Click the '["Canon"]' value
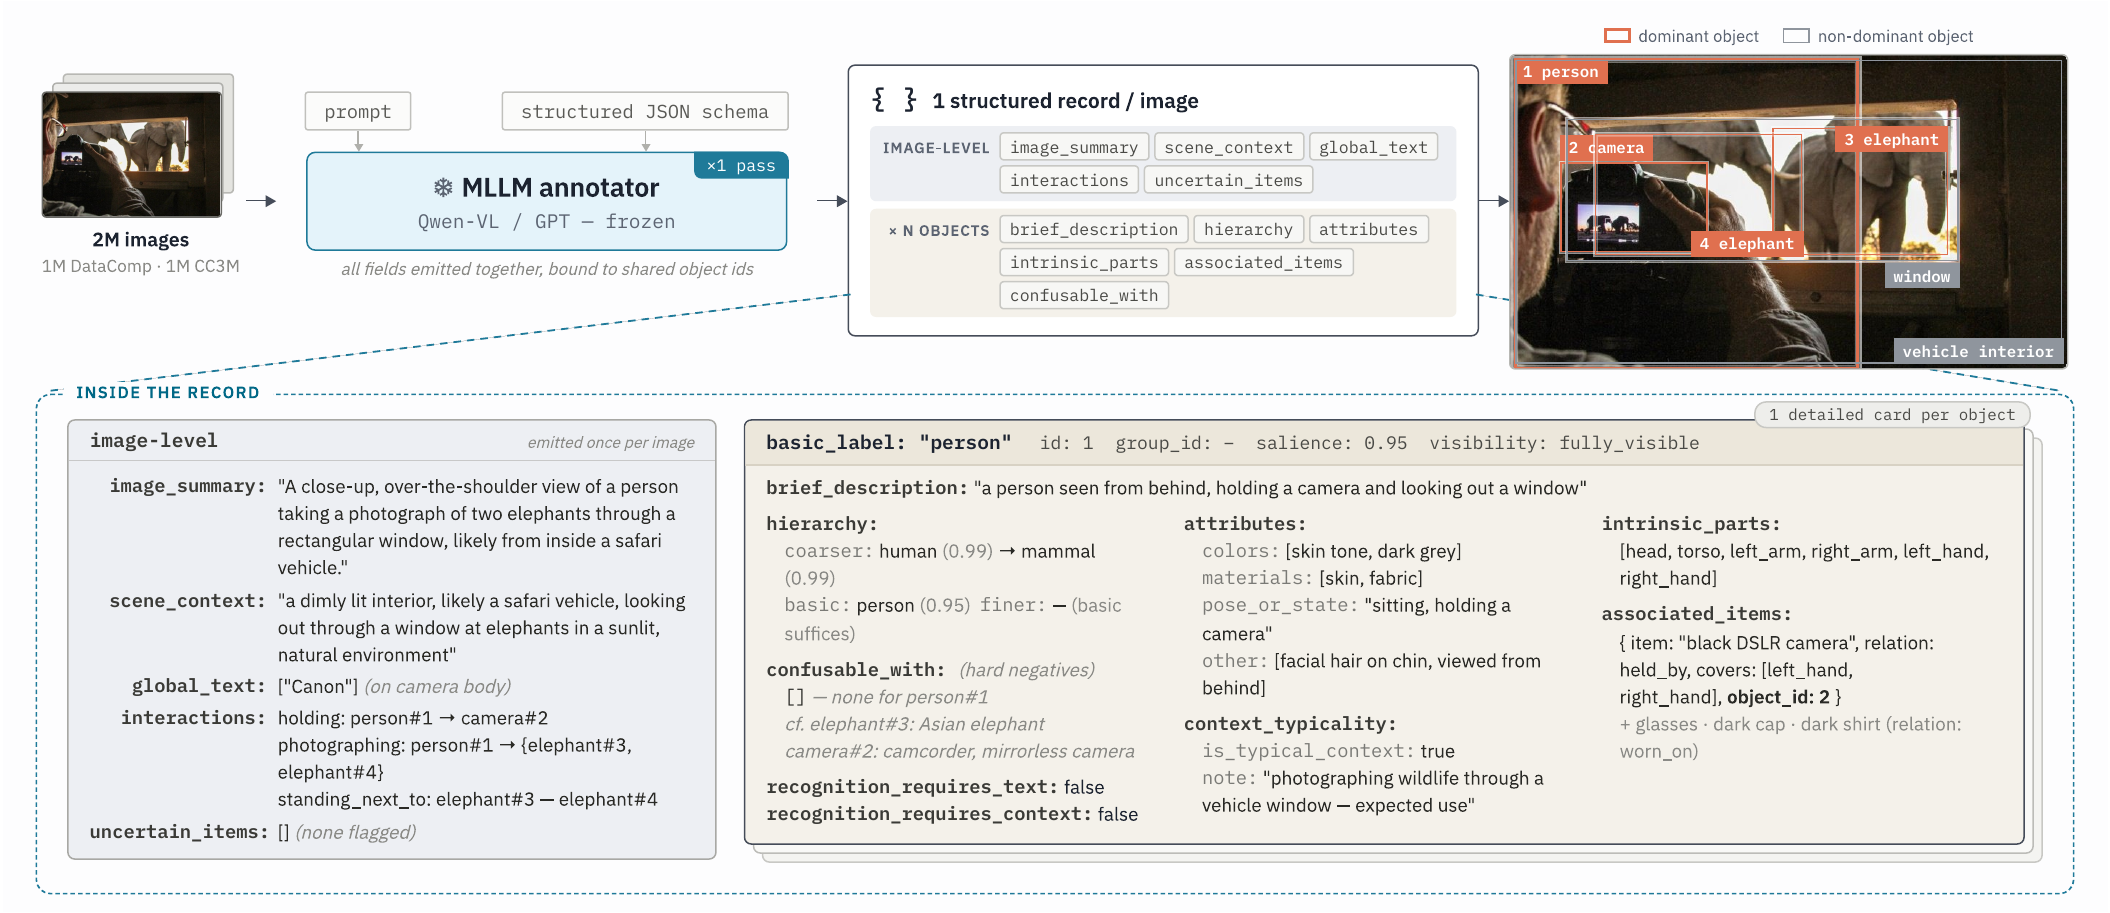The width and height of the screenshot is (2110, 913). (x=318, y=686)
